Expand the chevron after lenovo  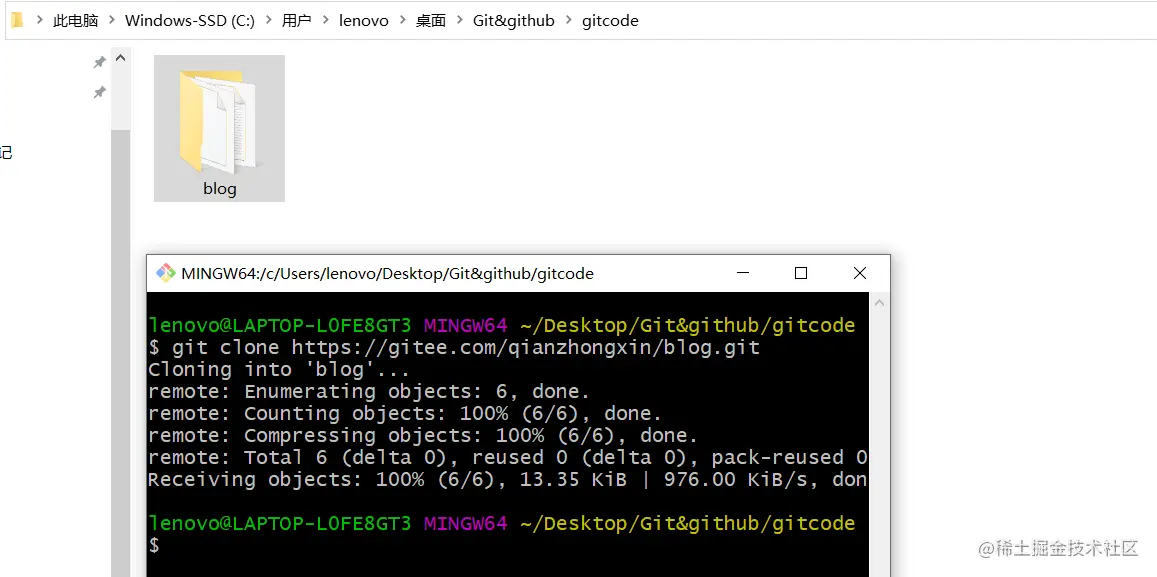coord(402,21)
